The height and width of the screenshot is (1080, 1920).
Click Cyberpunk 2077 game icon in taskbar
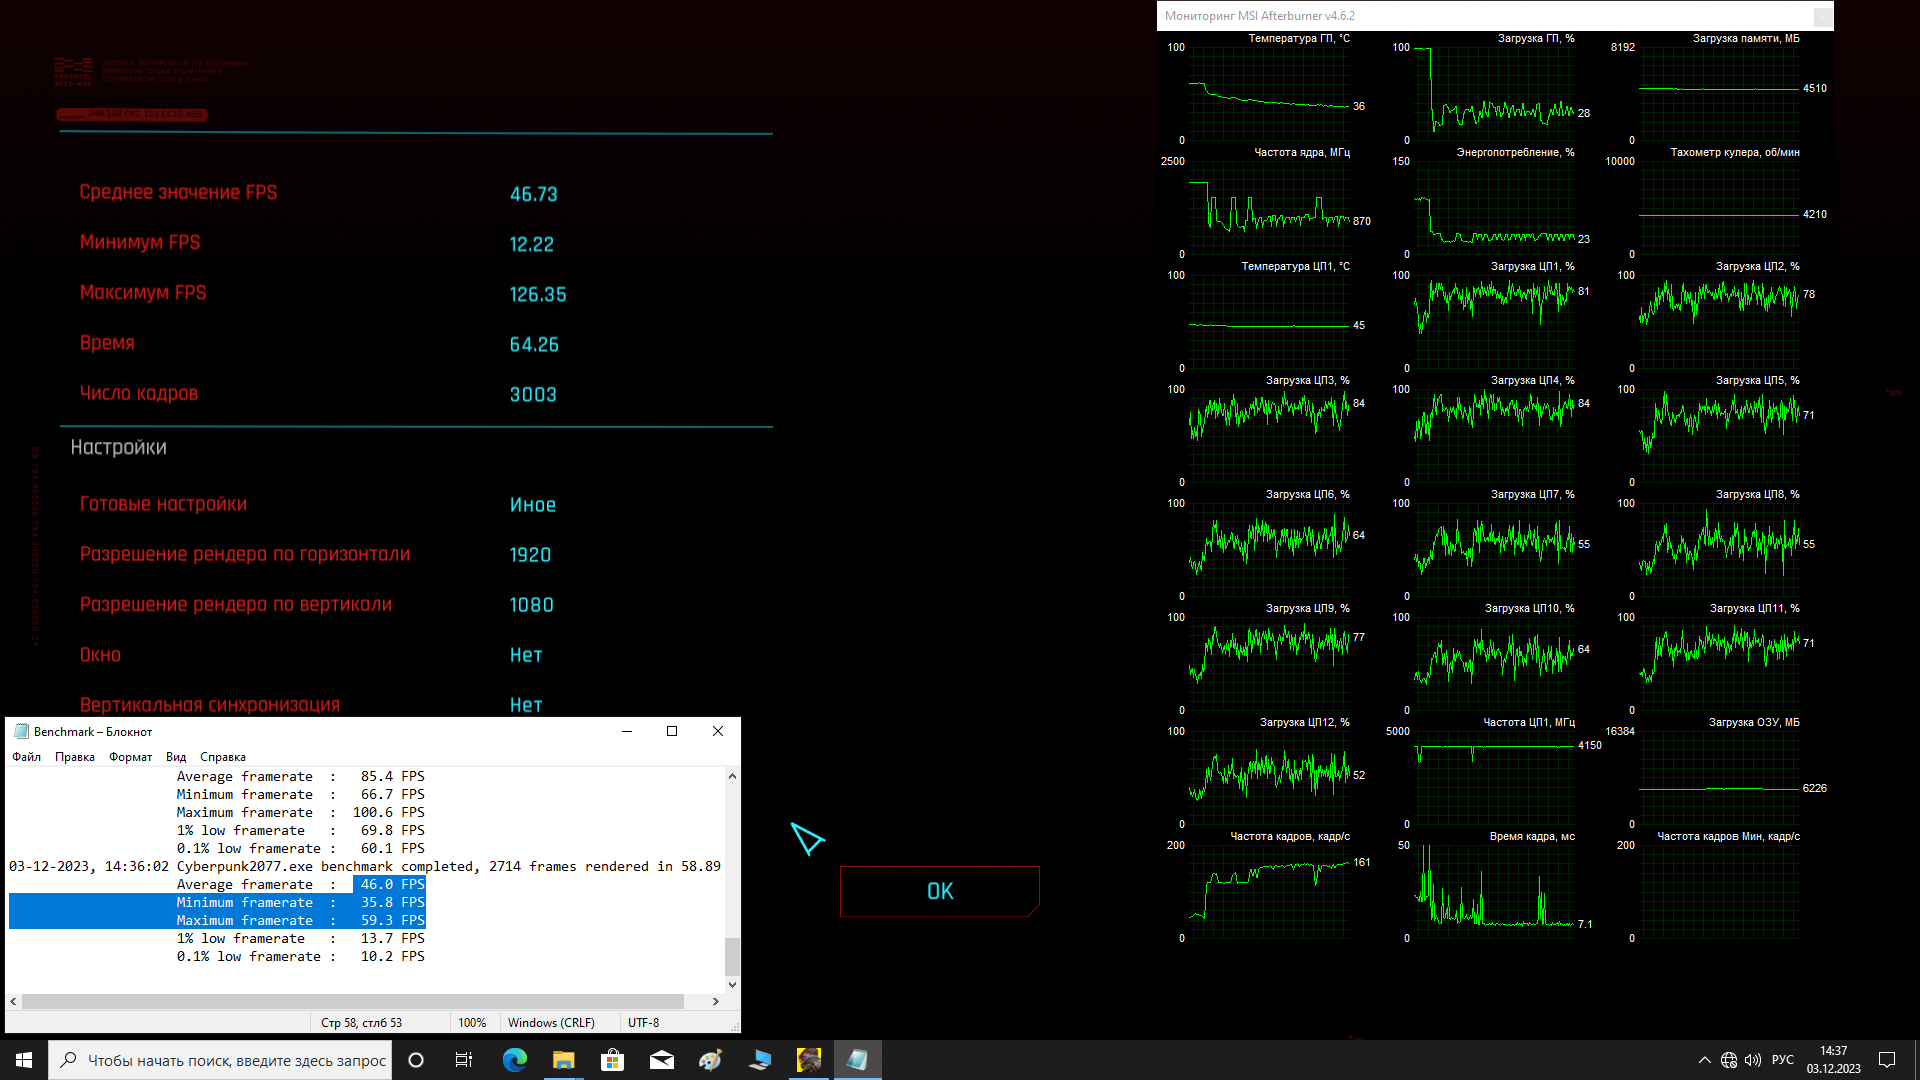(x=808, y=1060)
